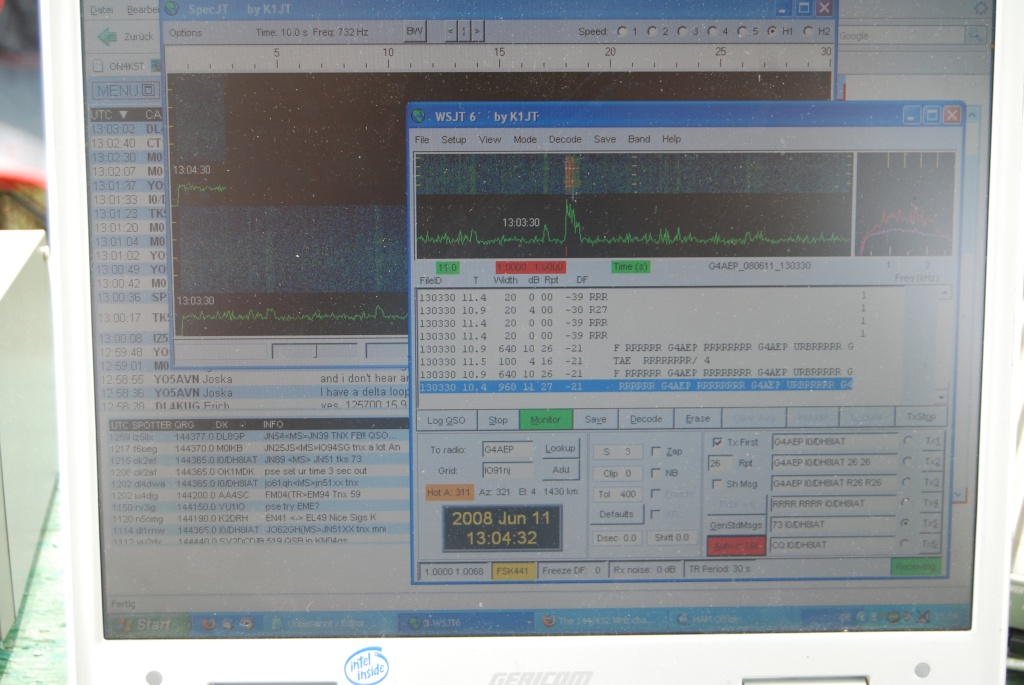
Task: Click the Log QSO button
Action: click(446, 420)
